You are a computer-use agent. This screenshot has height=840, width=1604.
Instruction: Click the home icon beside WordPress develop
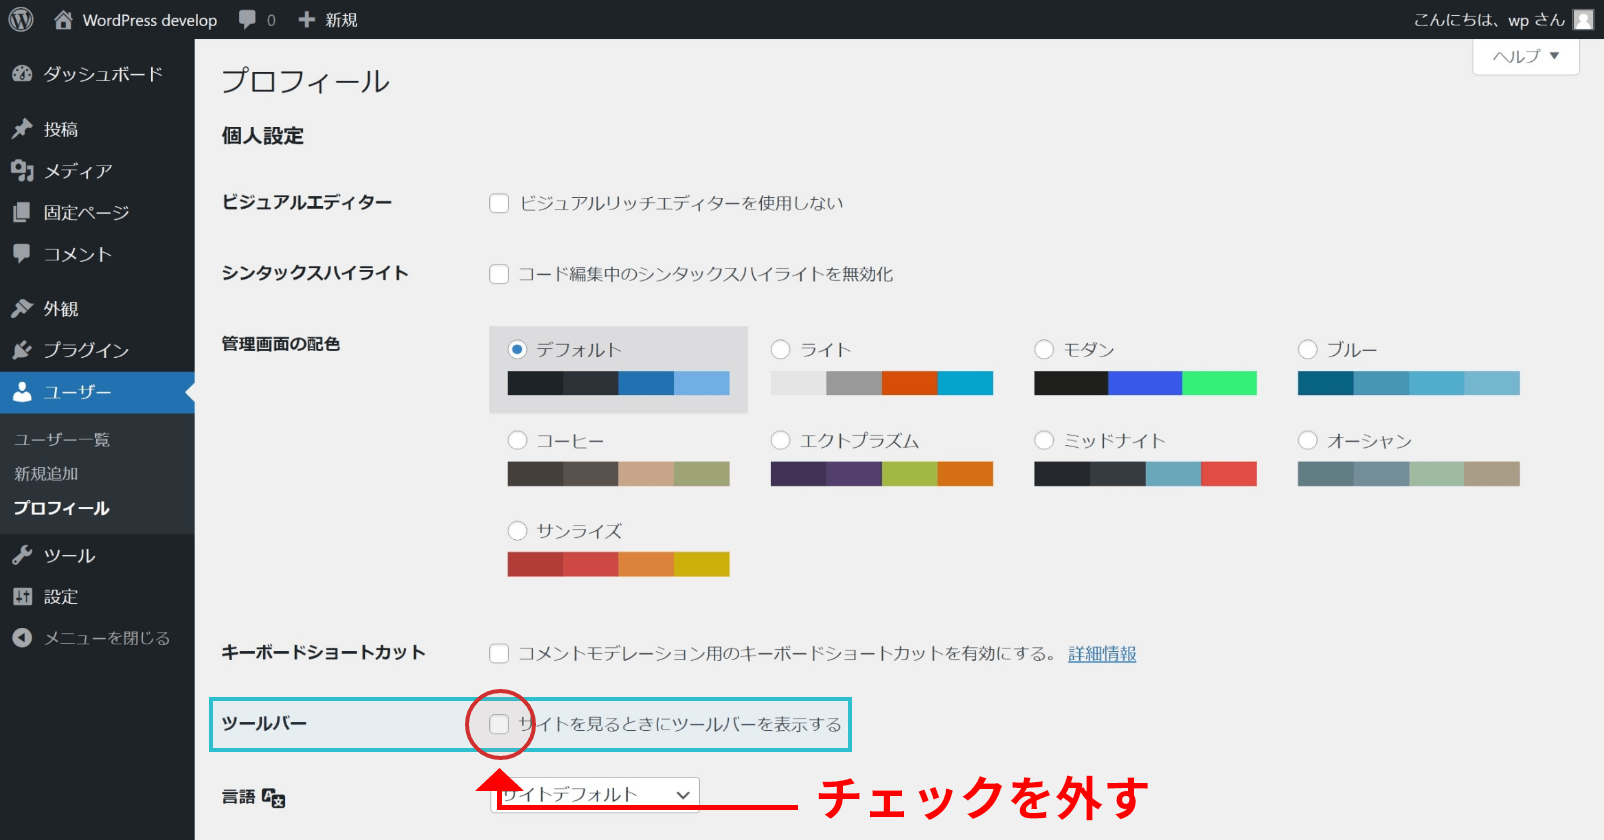tap(63, 19)
